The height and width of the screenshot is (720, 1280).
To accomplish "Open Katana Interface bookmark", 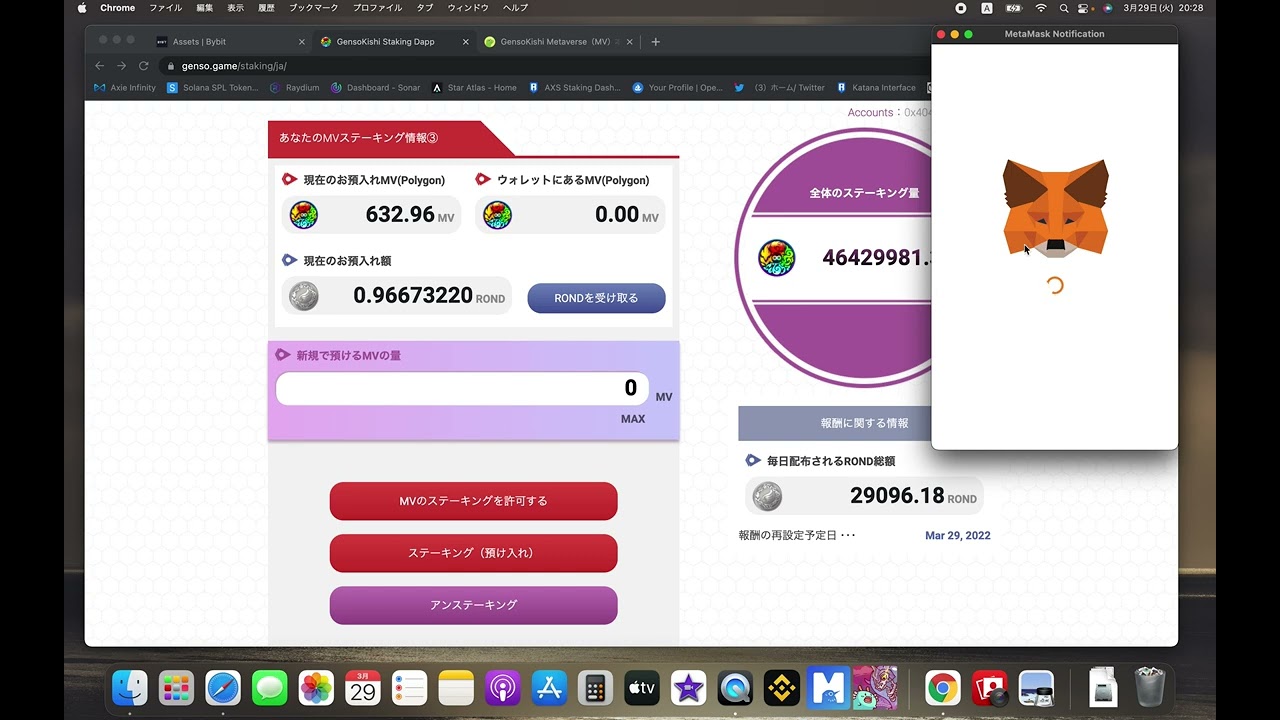I will coord(876,88).
